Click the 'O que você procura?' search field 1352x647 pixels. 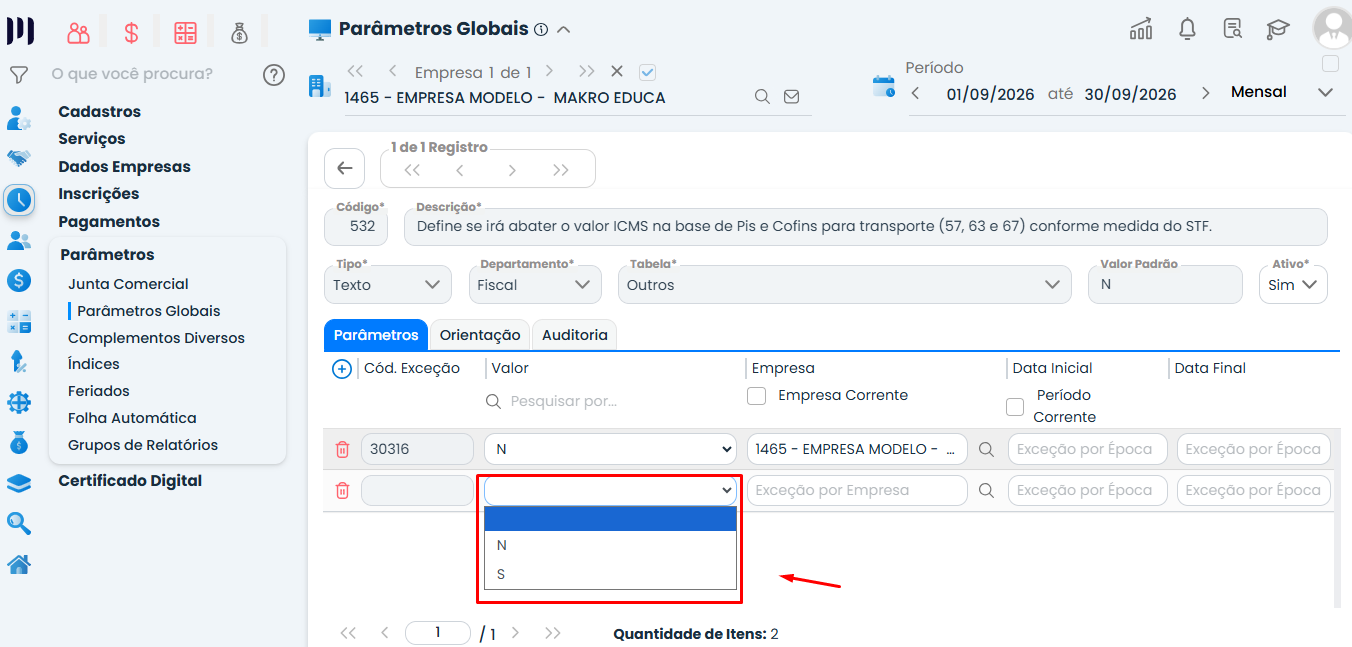coord(132,74)
